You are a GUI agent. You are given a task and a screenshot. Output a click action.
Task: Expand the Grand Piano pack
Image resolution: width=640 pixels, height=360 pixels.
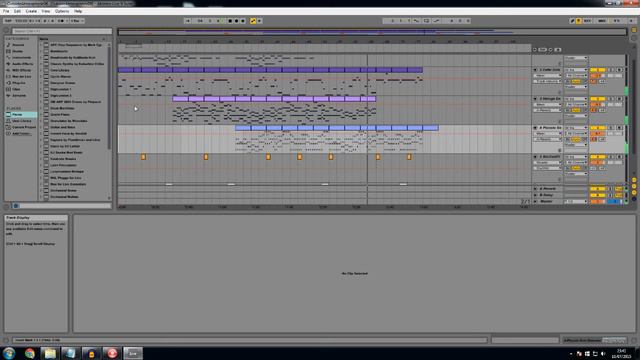point(41,115)
